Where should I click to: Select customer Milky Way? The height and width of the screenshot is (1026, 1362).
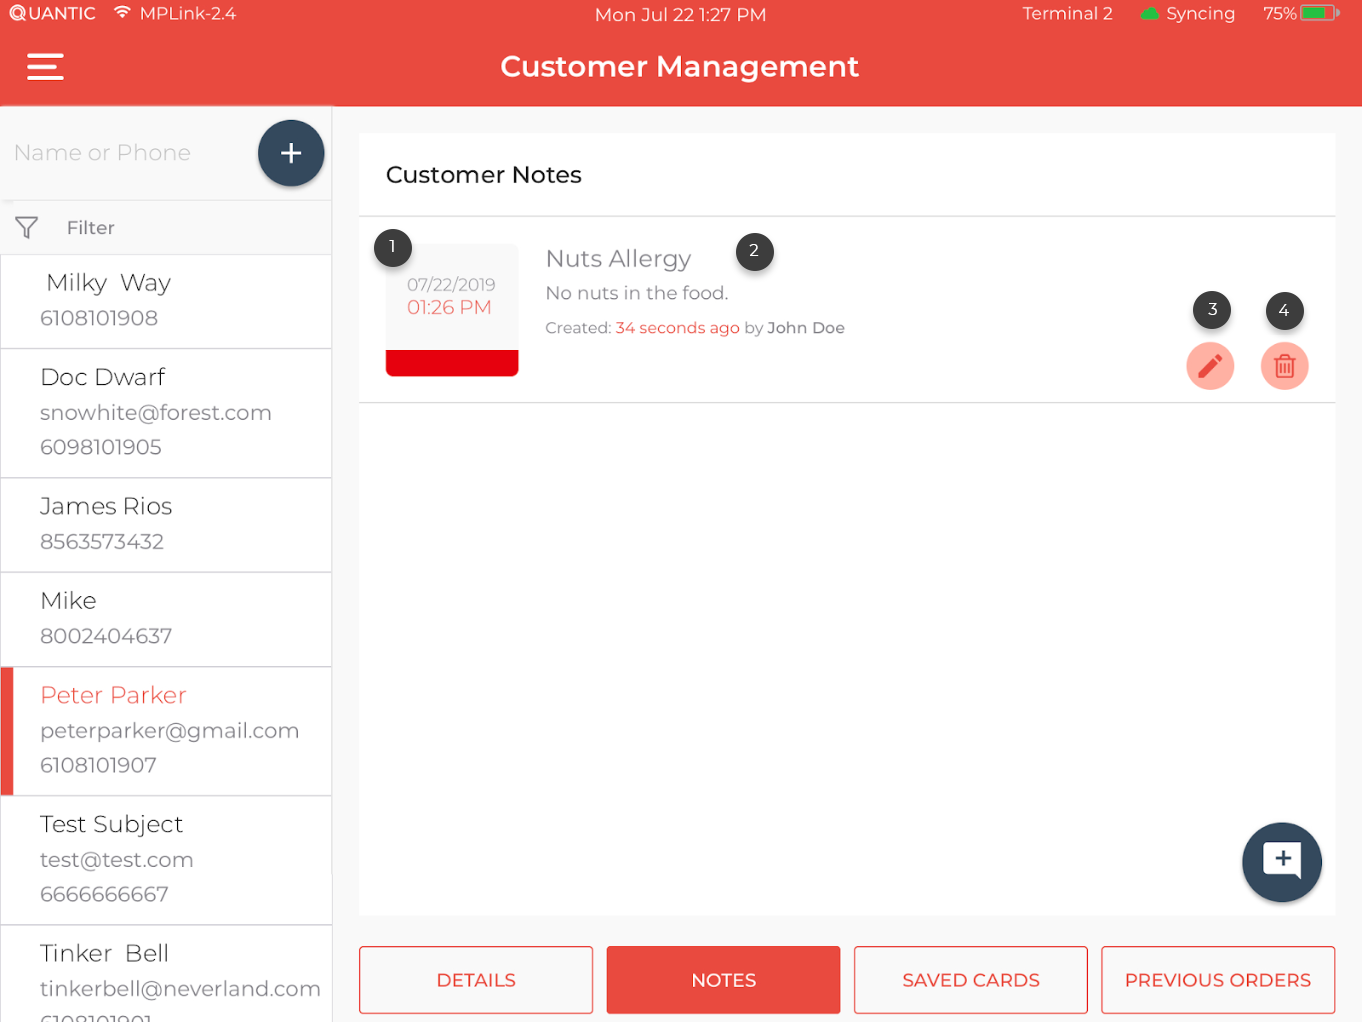(166, 301)
